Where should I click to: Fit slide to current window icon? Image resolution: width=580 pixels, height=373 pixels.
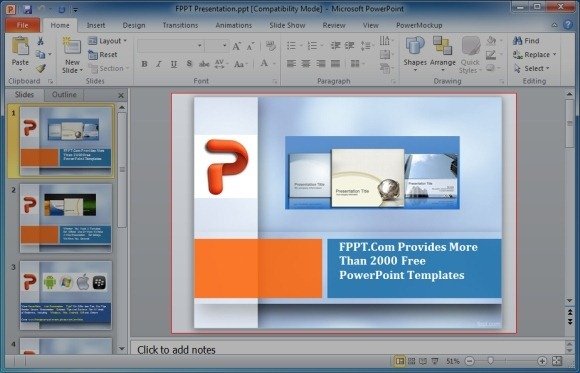point(557,361)
